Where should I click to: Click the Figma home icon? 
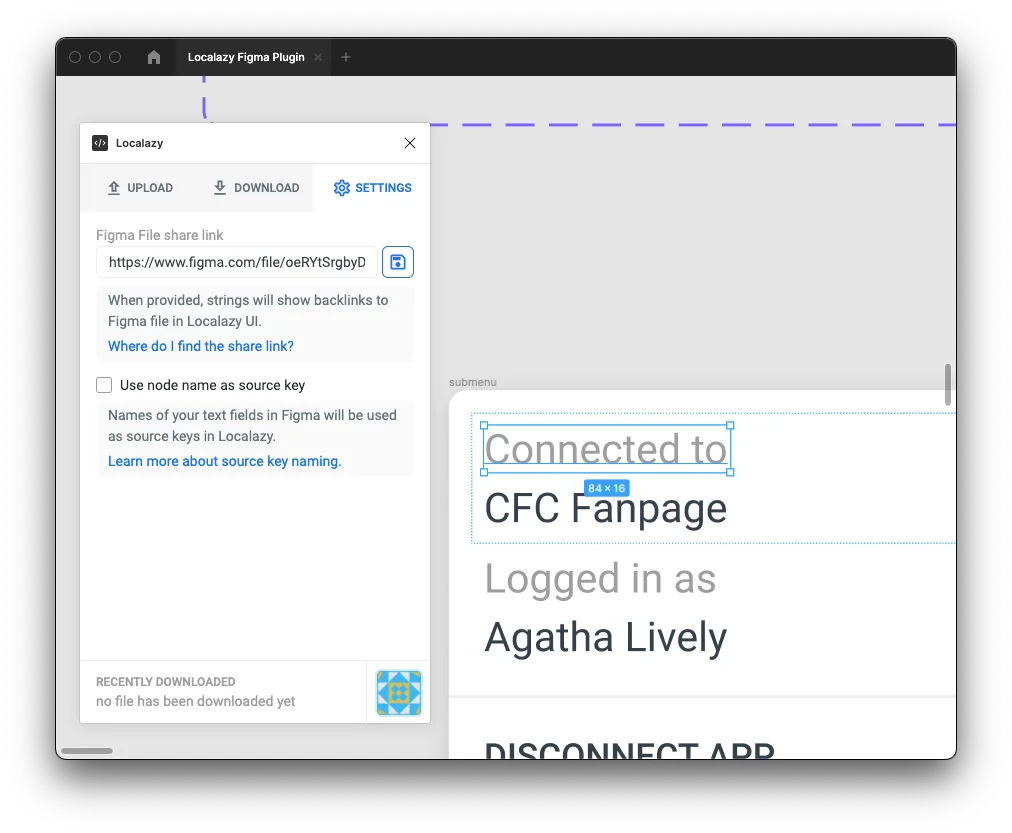coord(154,57)
